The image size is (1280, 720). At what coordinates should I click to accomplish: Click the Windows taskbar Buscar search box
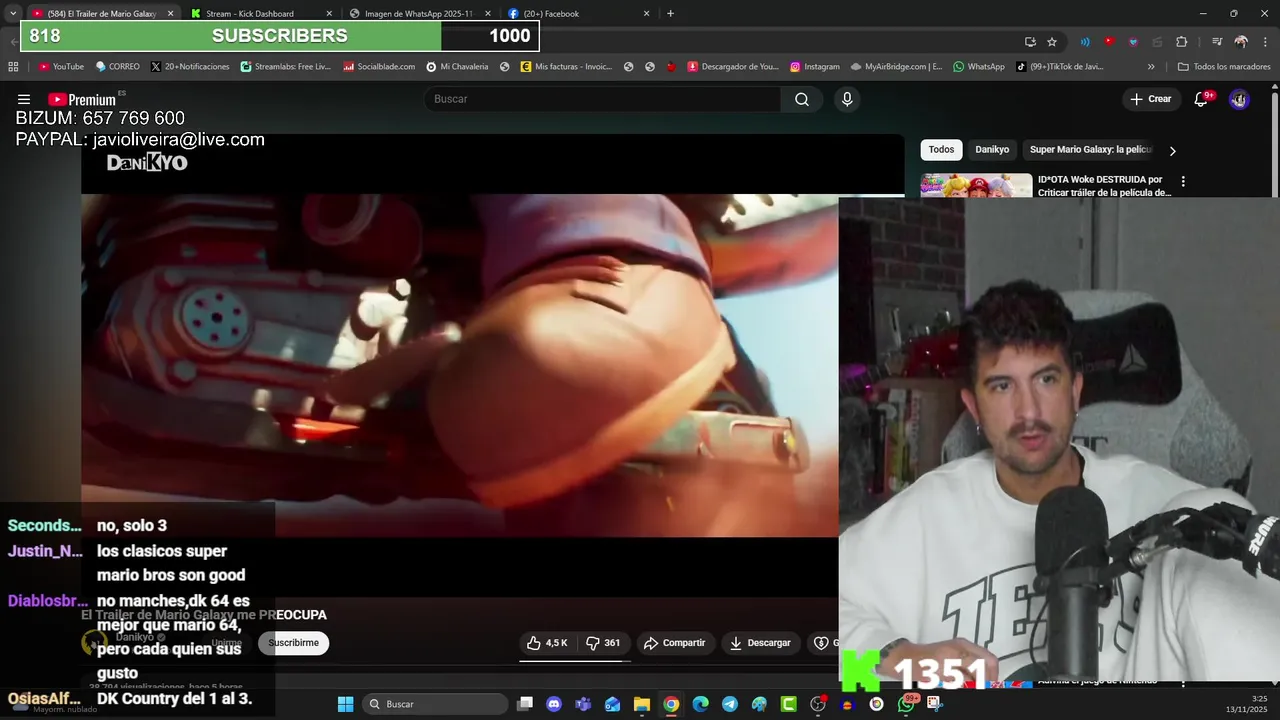[x=434, y=704]
